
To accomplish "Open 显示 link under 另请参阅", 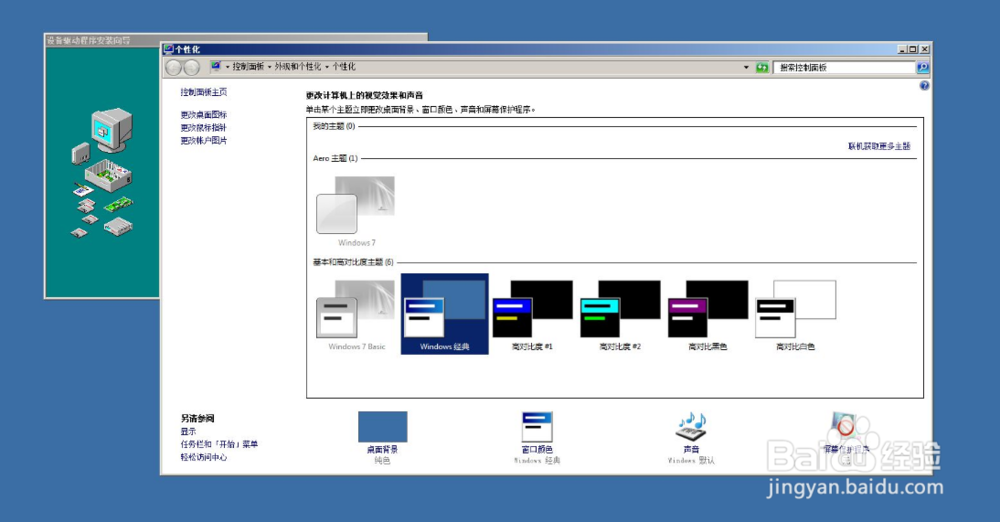I will tap(188, 431).
